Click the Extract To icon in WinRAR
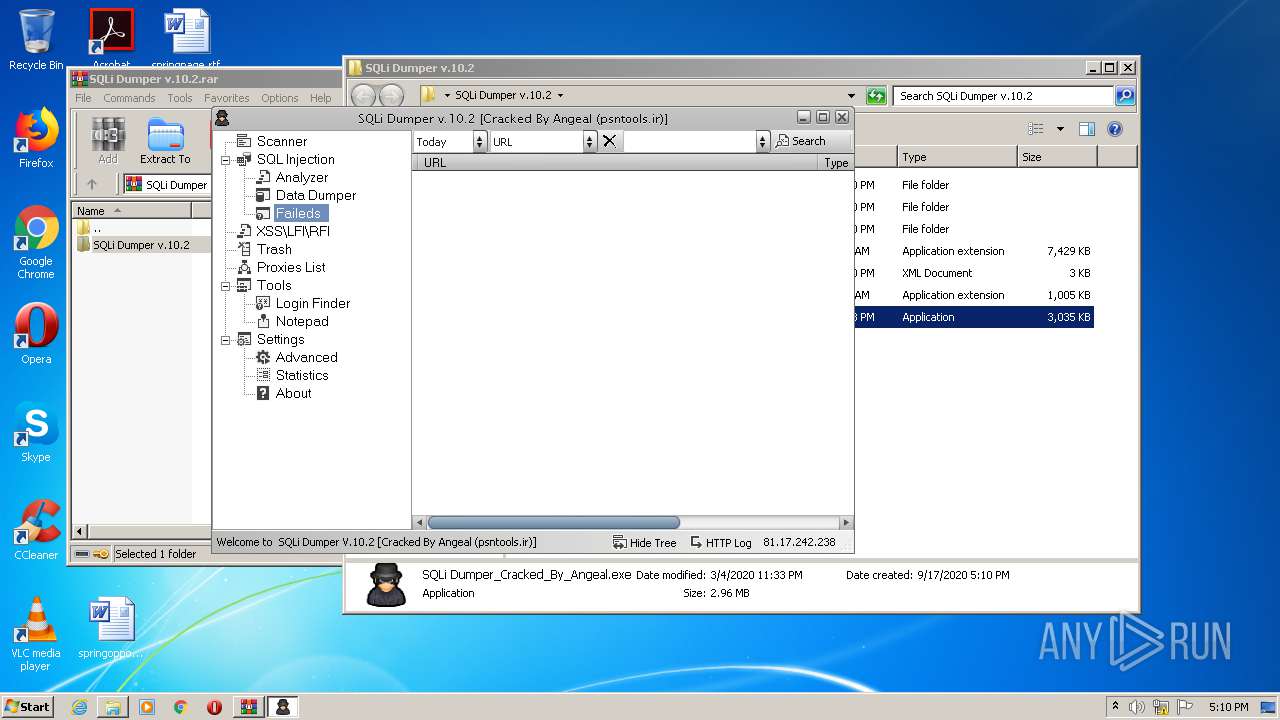1280x720 pixels. (x=165, y=140)
